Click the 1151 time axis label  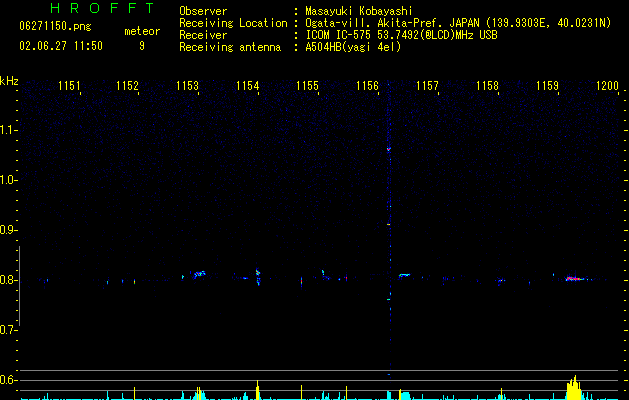tap(69, 86)
